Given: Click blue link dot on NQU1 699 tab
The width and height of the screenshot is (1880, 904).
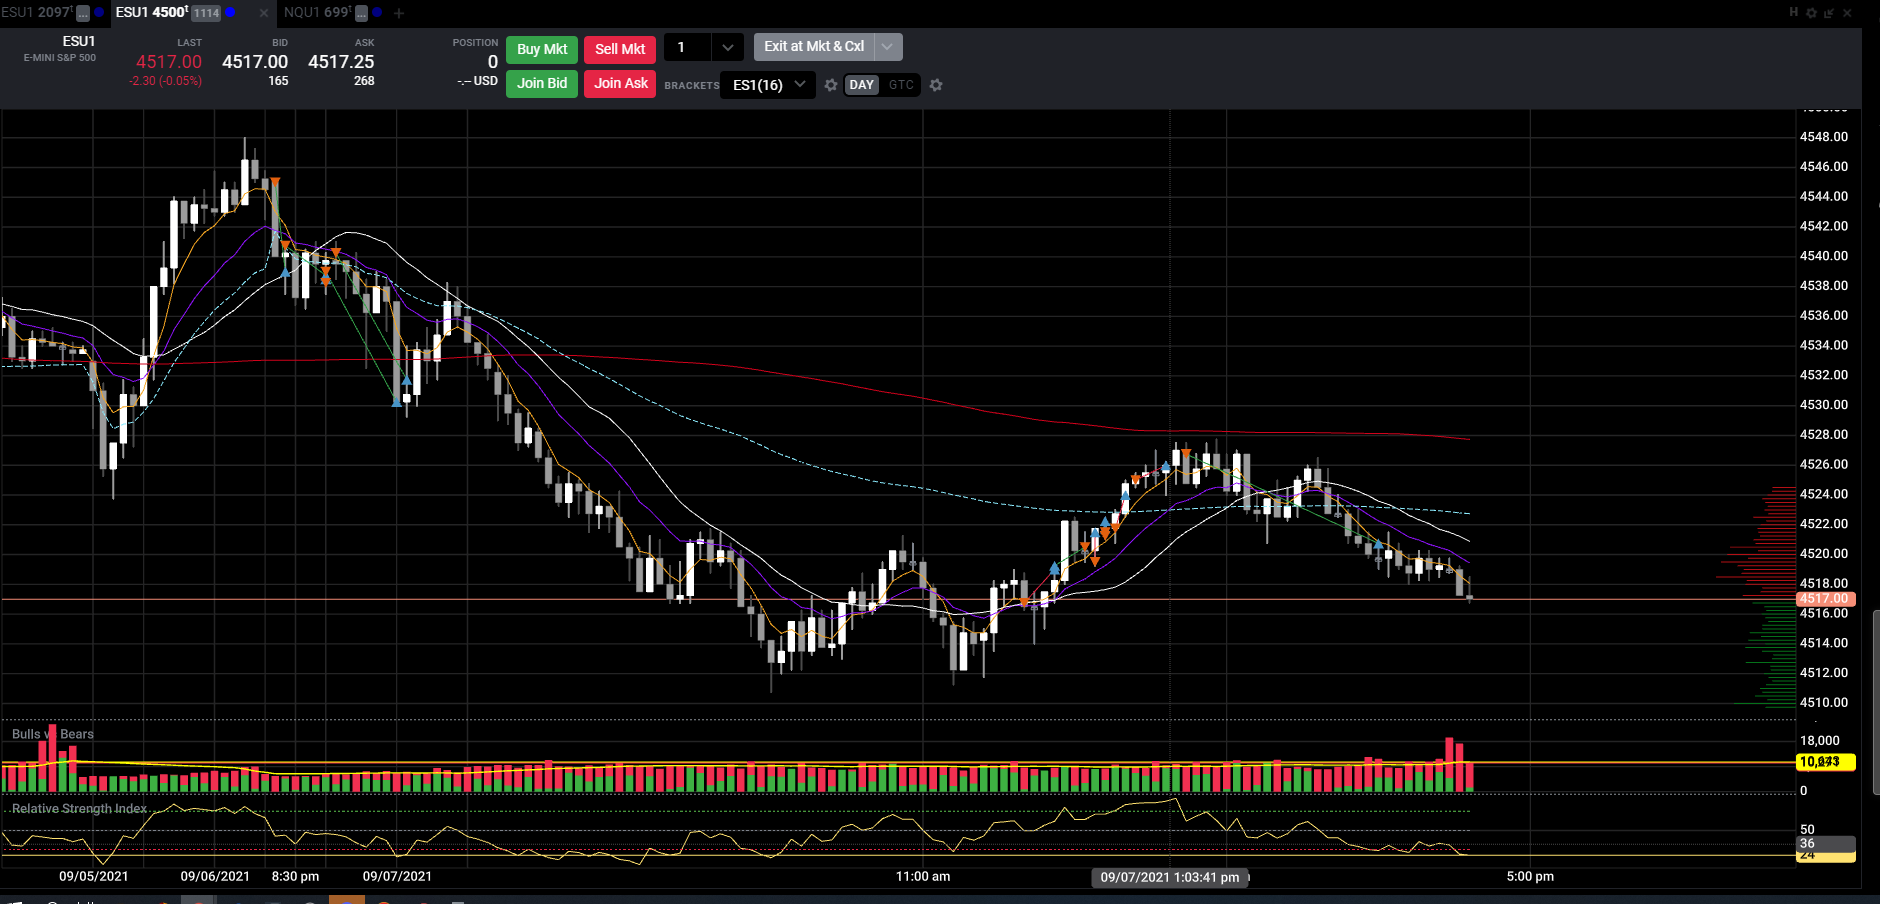Looking at the screenshot, I should tap(377, 13).
